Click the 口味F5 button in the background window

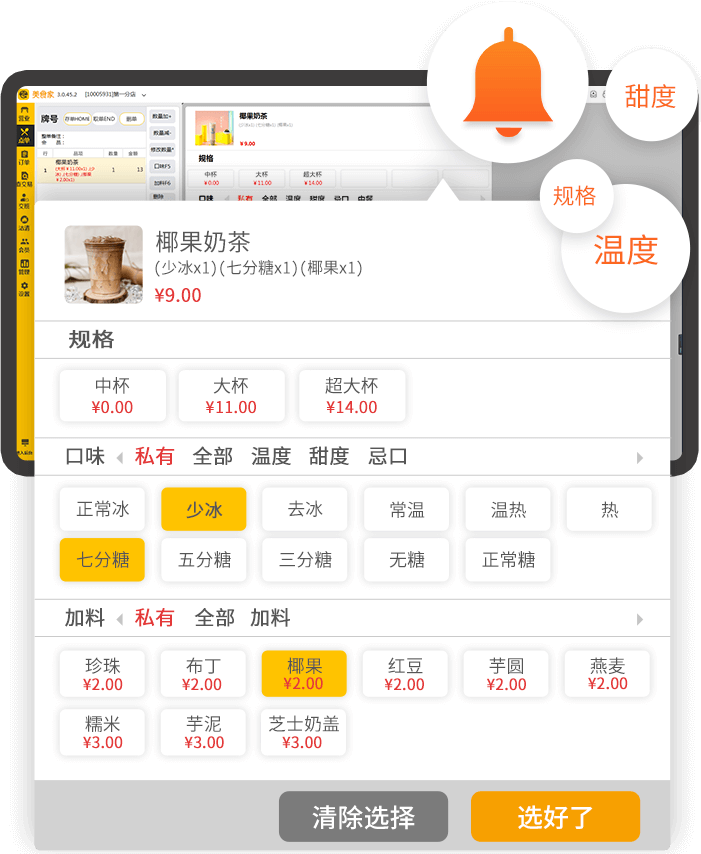[x=162, y=166]
